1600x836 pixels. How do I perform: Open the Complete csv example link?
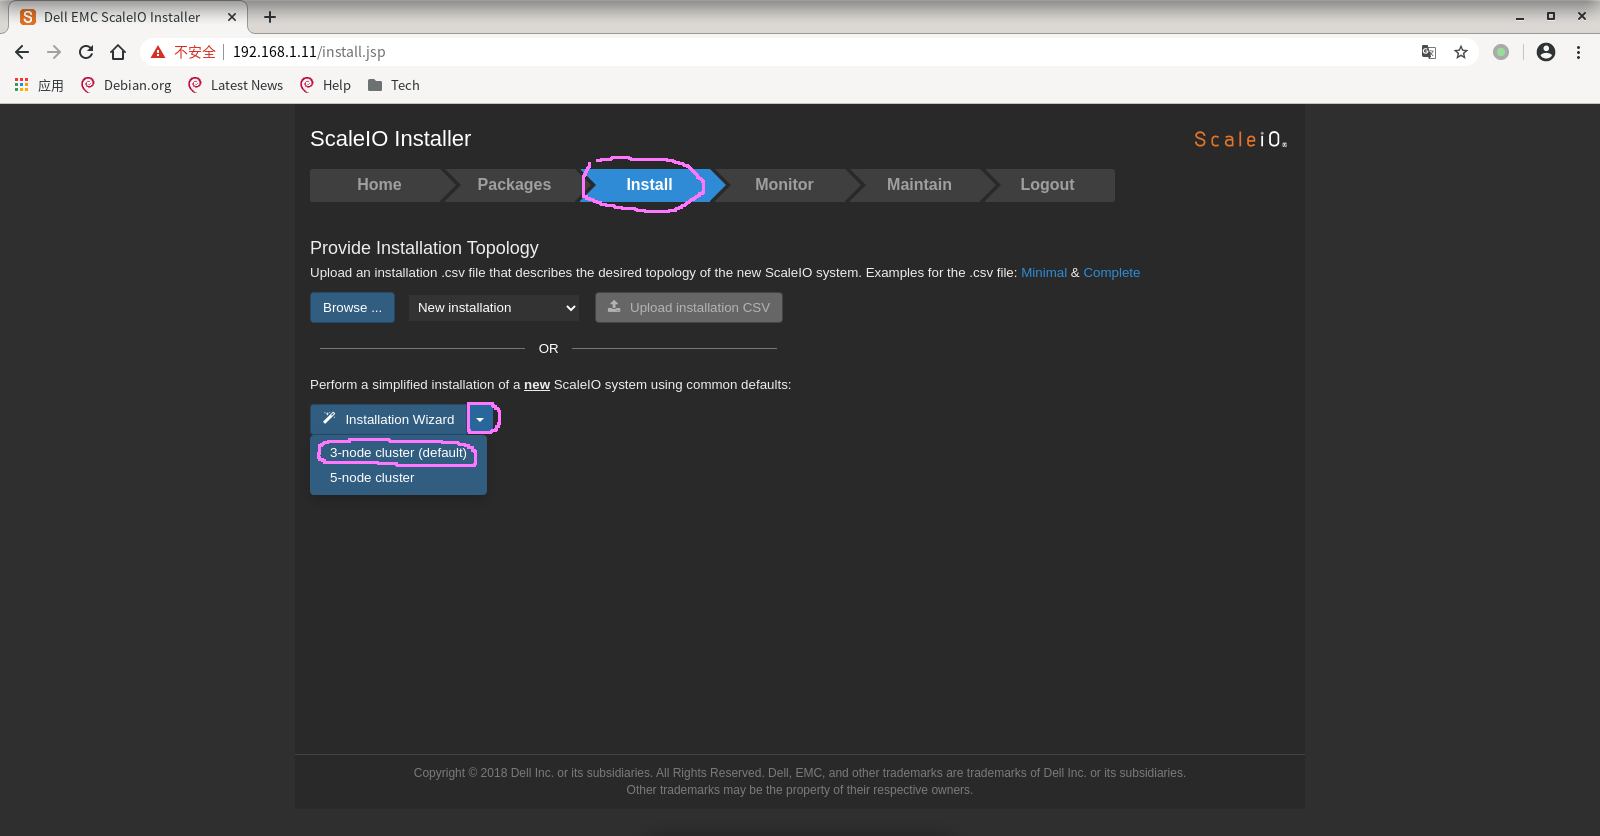1112,273
